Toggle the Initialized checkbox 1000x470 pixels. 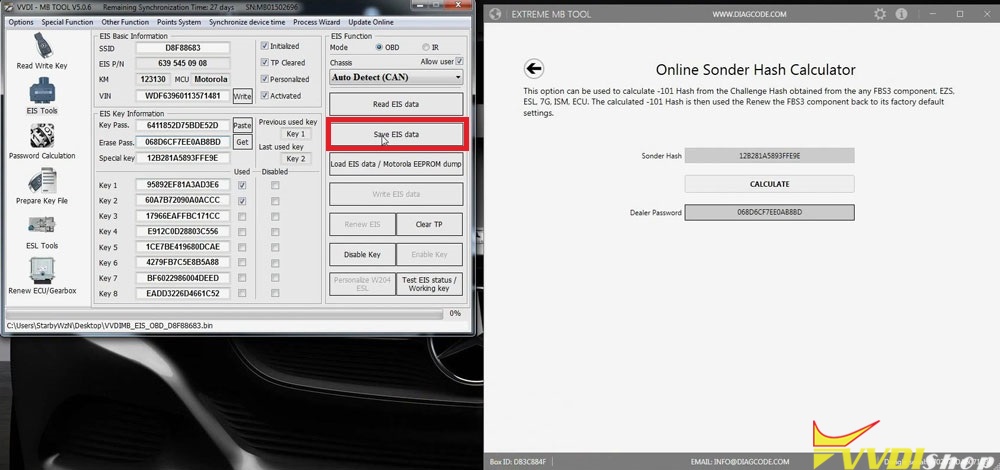tap(265, 46)
